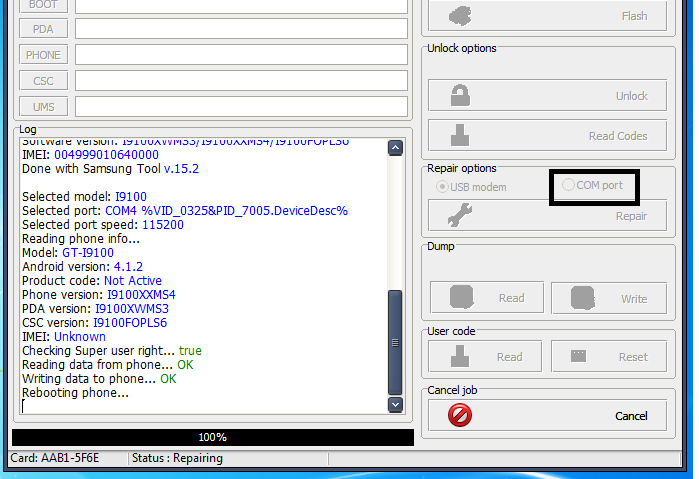Click 'PDA version: I9100XWMS3' line
This screenshot has height=479, width=699.
point(95,309)
